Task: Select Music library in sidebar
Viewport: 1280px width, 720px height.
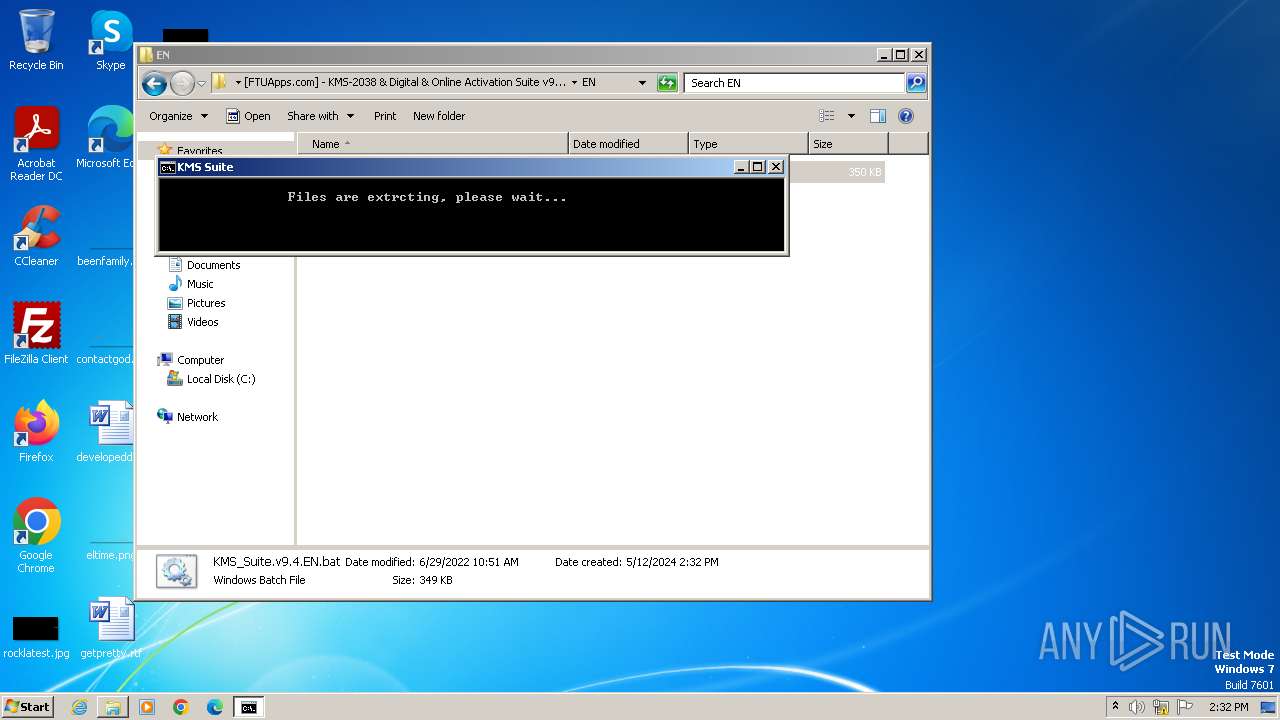Action: (191, 284)
